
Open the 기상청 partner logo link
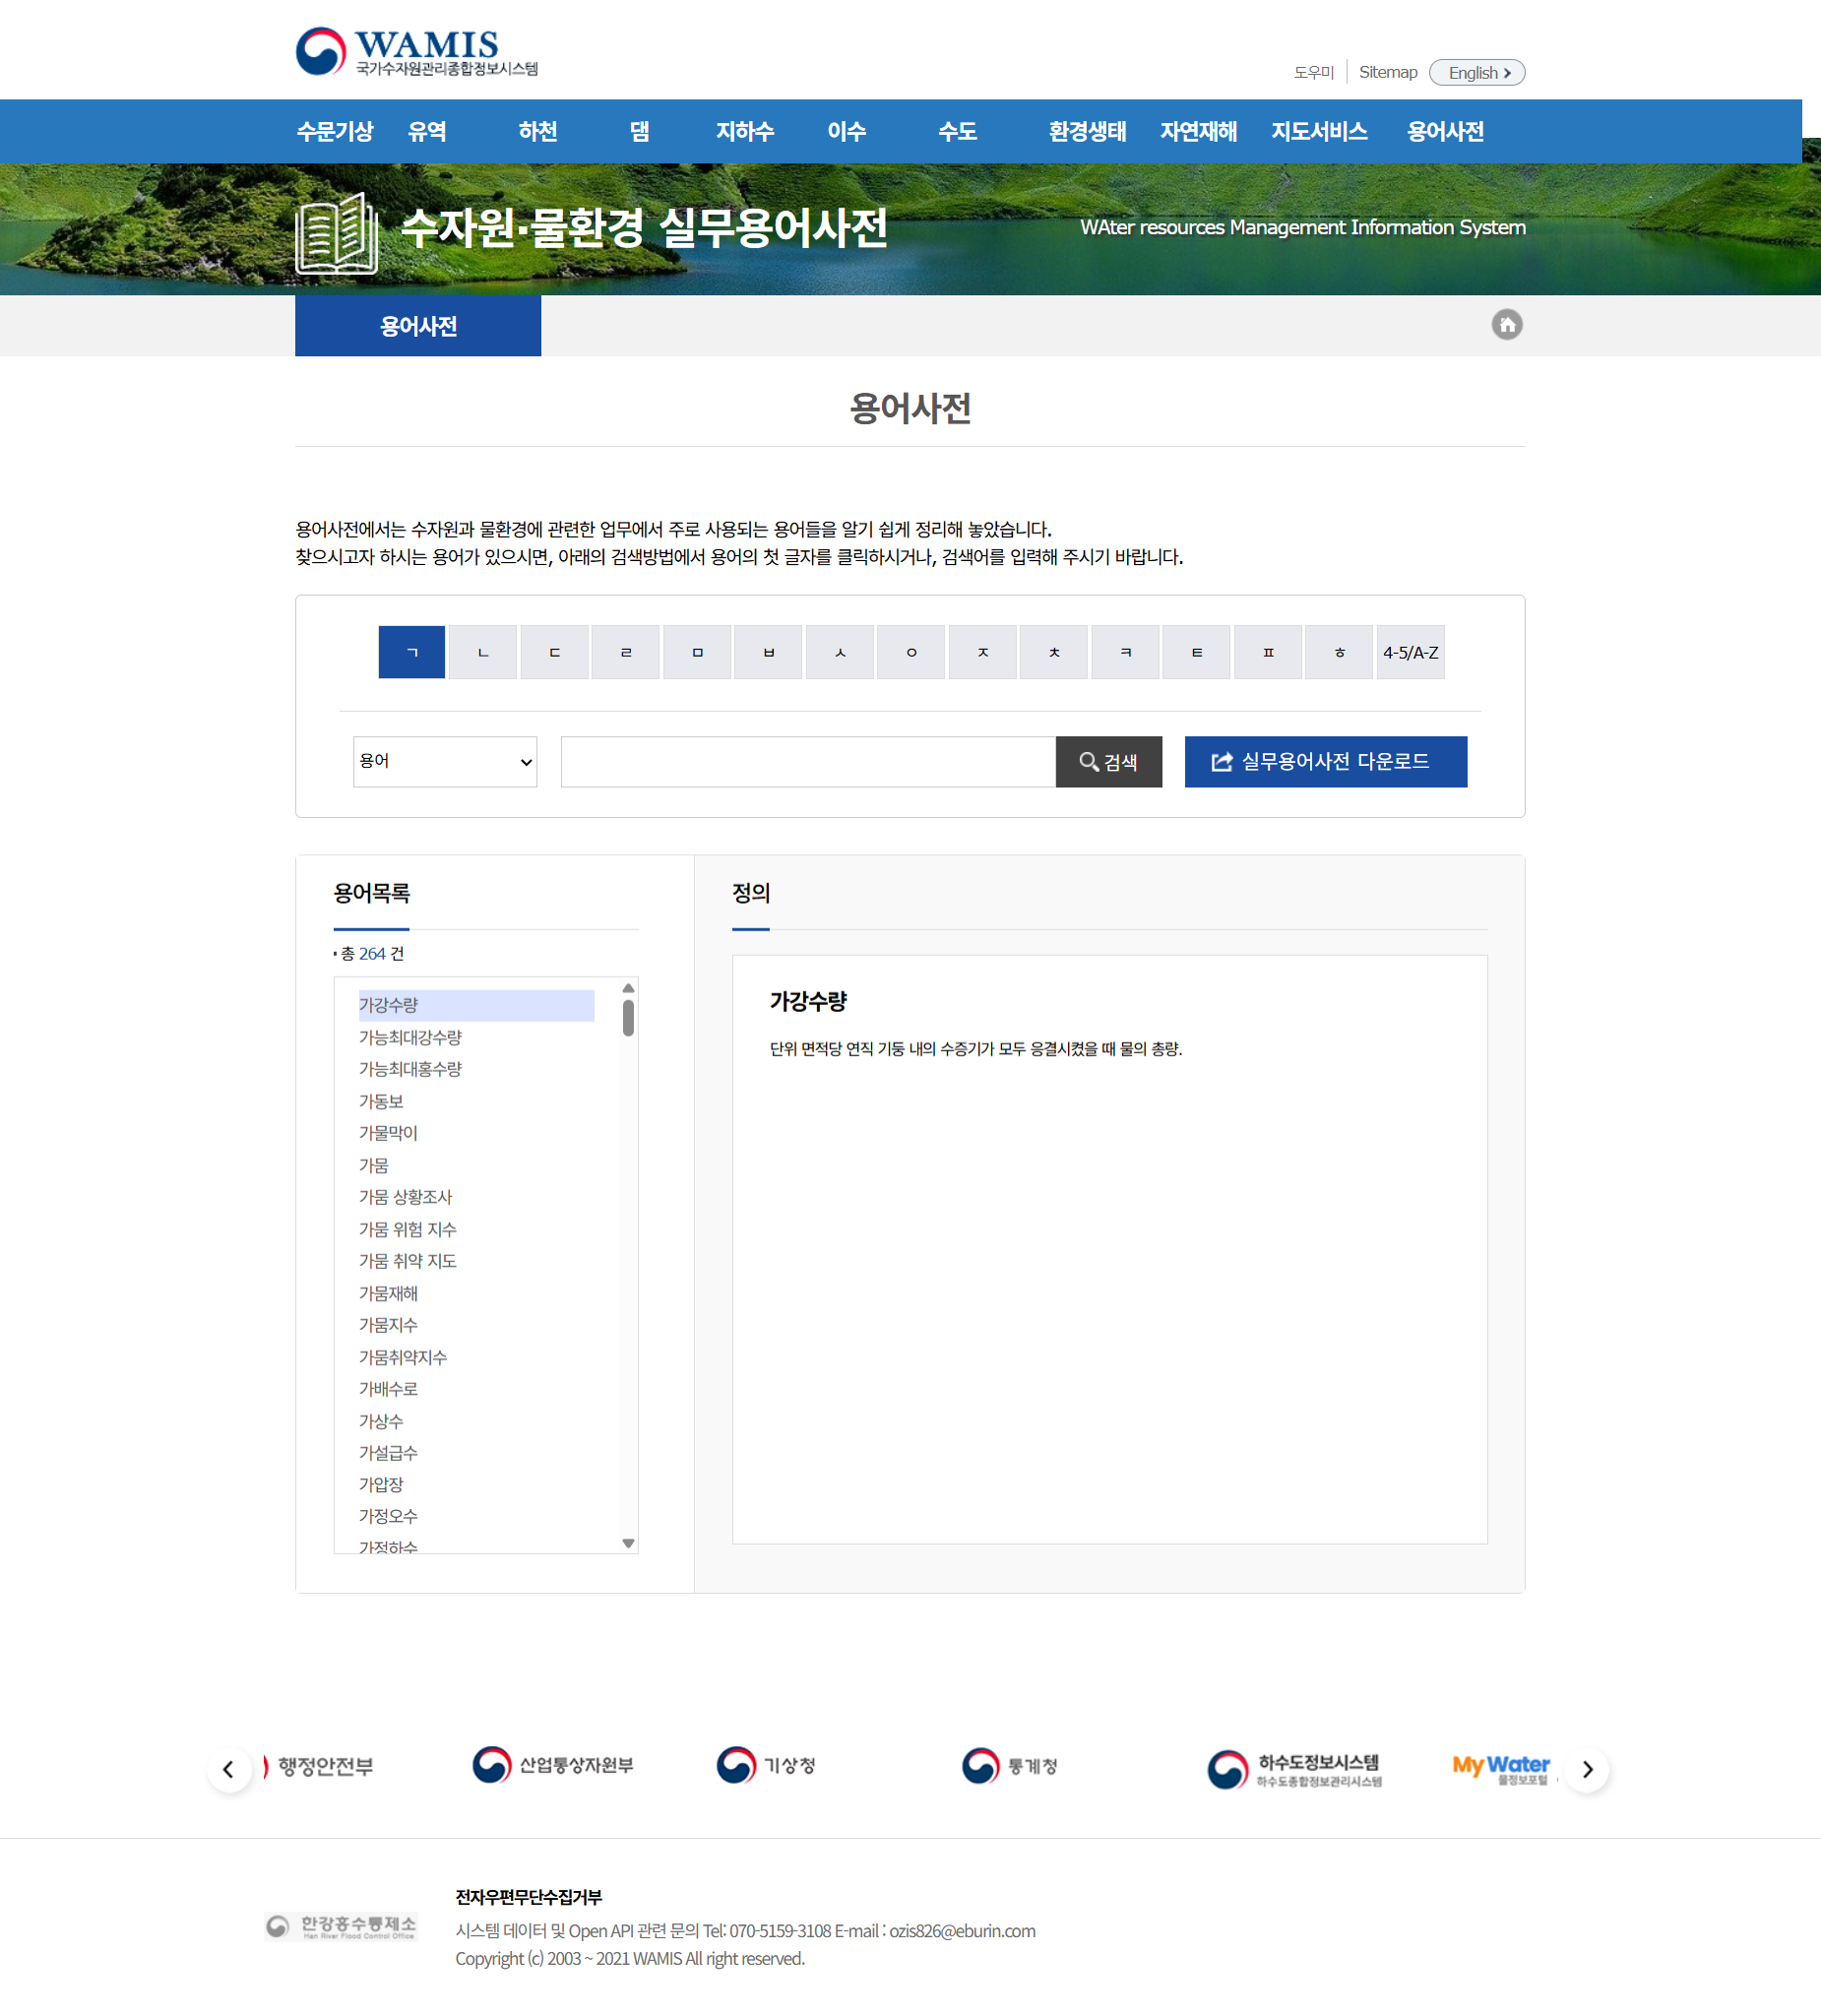pyautogui.click(x=766, y=1766)
